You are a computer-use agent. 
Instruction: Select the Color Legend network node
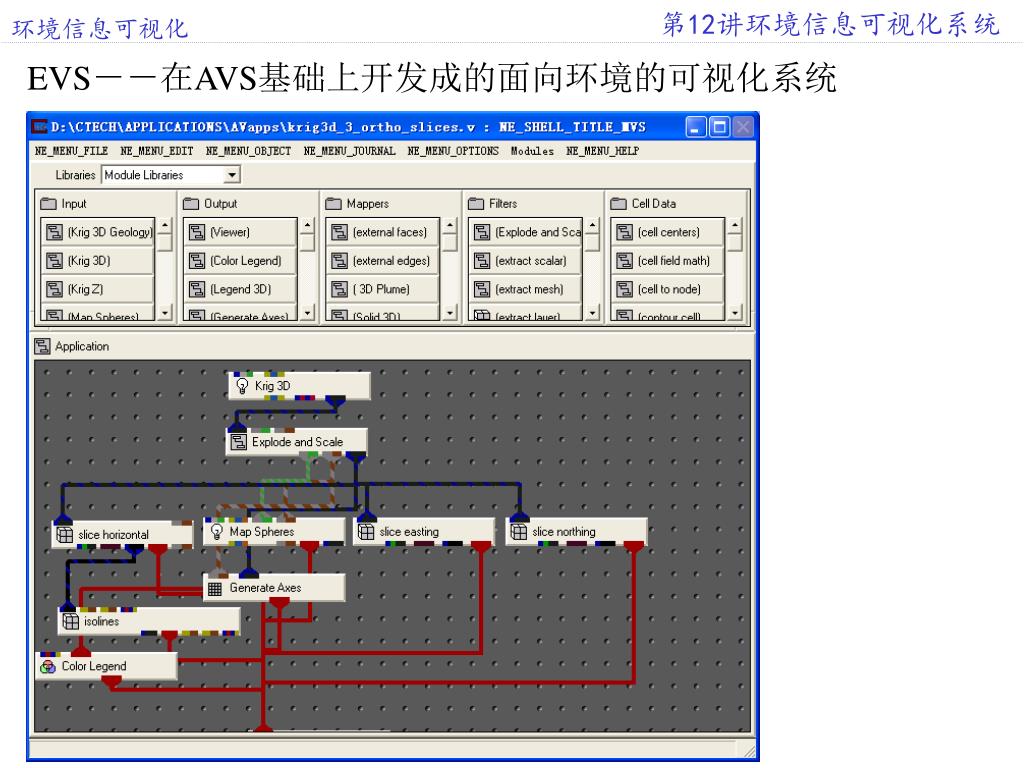(x=106, y=666)
